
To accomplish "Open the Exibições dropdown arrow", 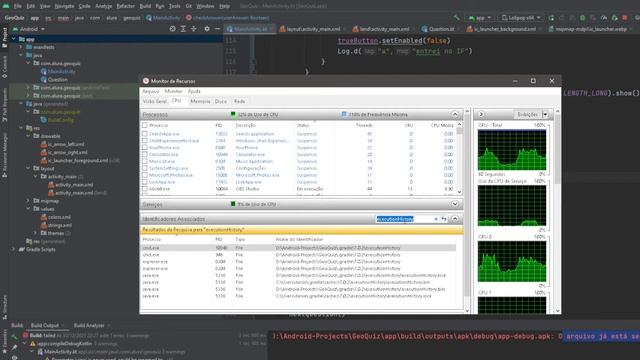I will [545, 114].
